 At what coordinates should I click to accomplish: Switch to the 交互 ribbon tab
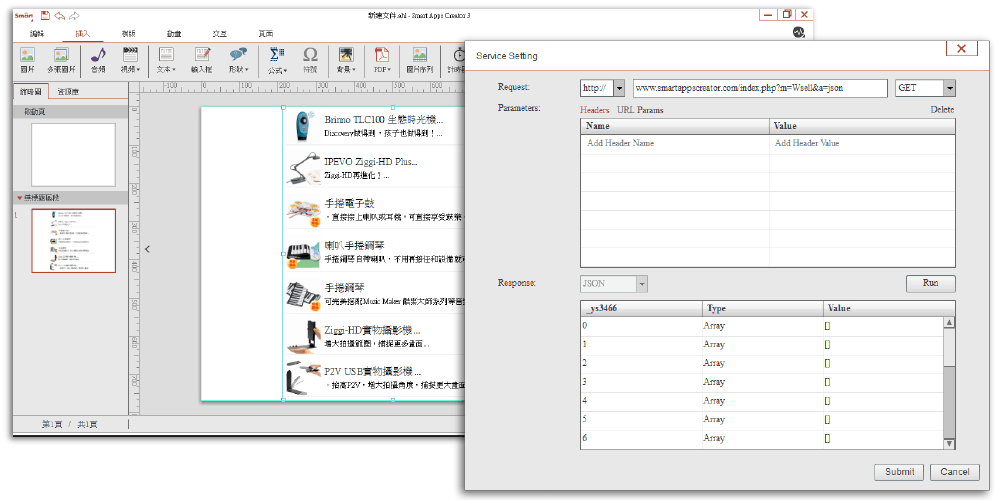[x=219, y=34]
